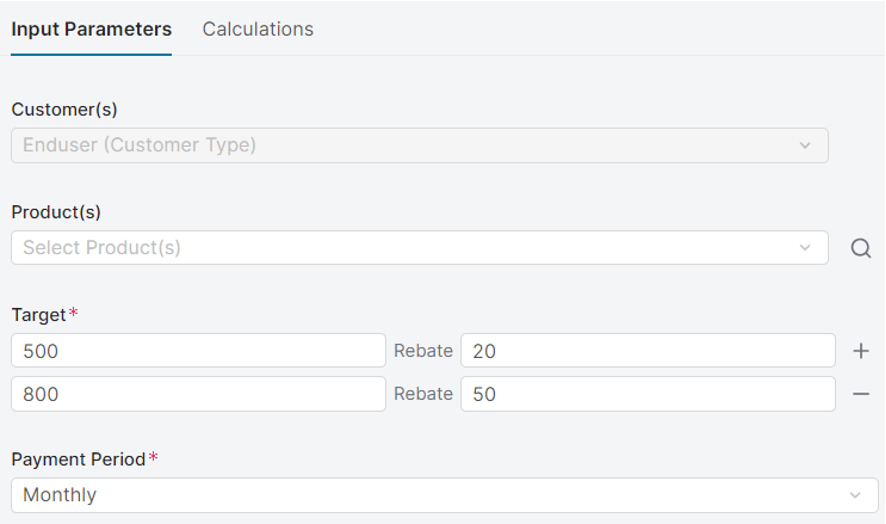The width and height of the screenshot is (886, 524).
Task: Open the Enduser (Customer Type) dropdown
Action: (419, 146)
